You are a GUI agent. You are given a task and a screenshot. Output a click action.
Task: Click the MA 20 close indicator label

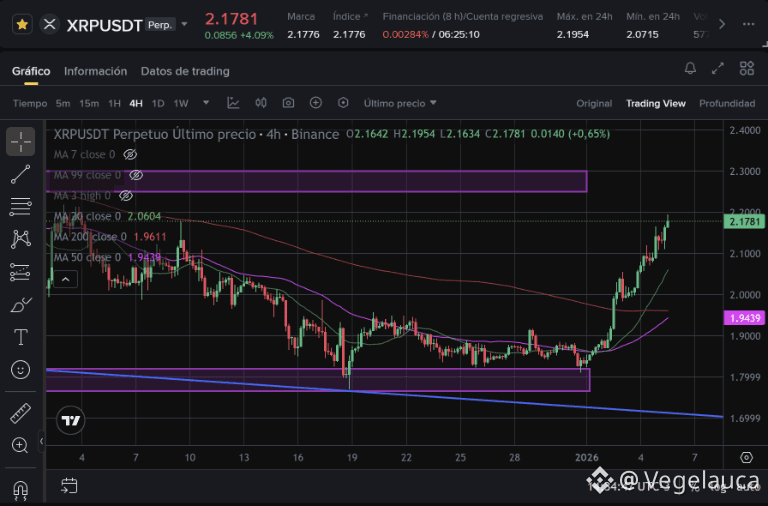coord(87,217)
